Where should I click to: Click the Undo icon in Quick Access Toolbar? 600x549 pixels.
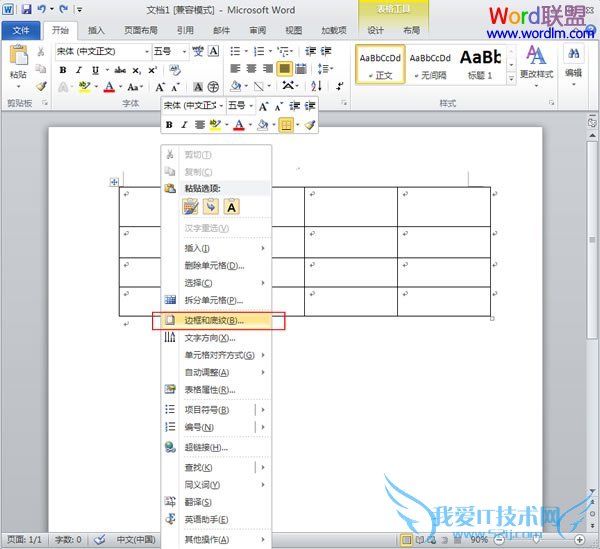(41, 9)
